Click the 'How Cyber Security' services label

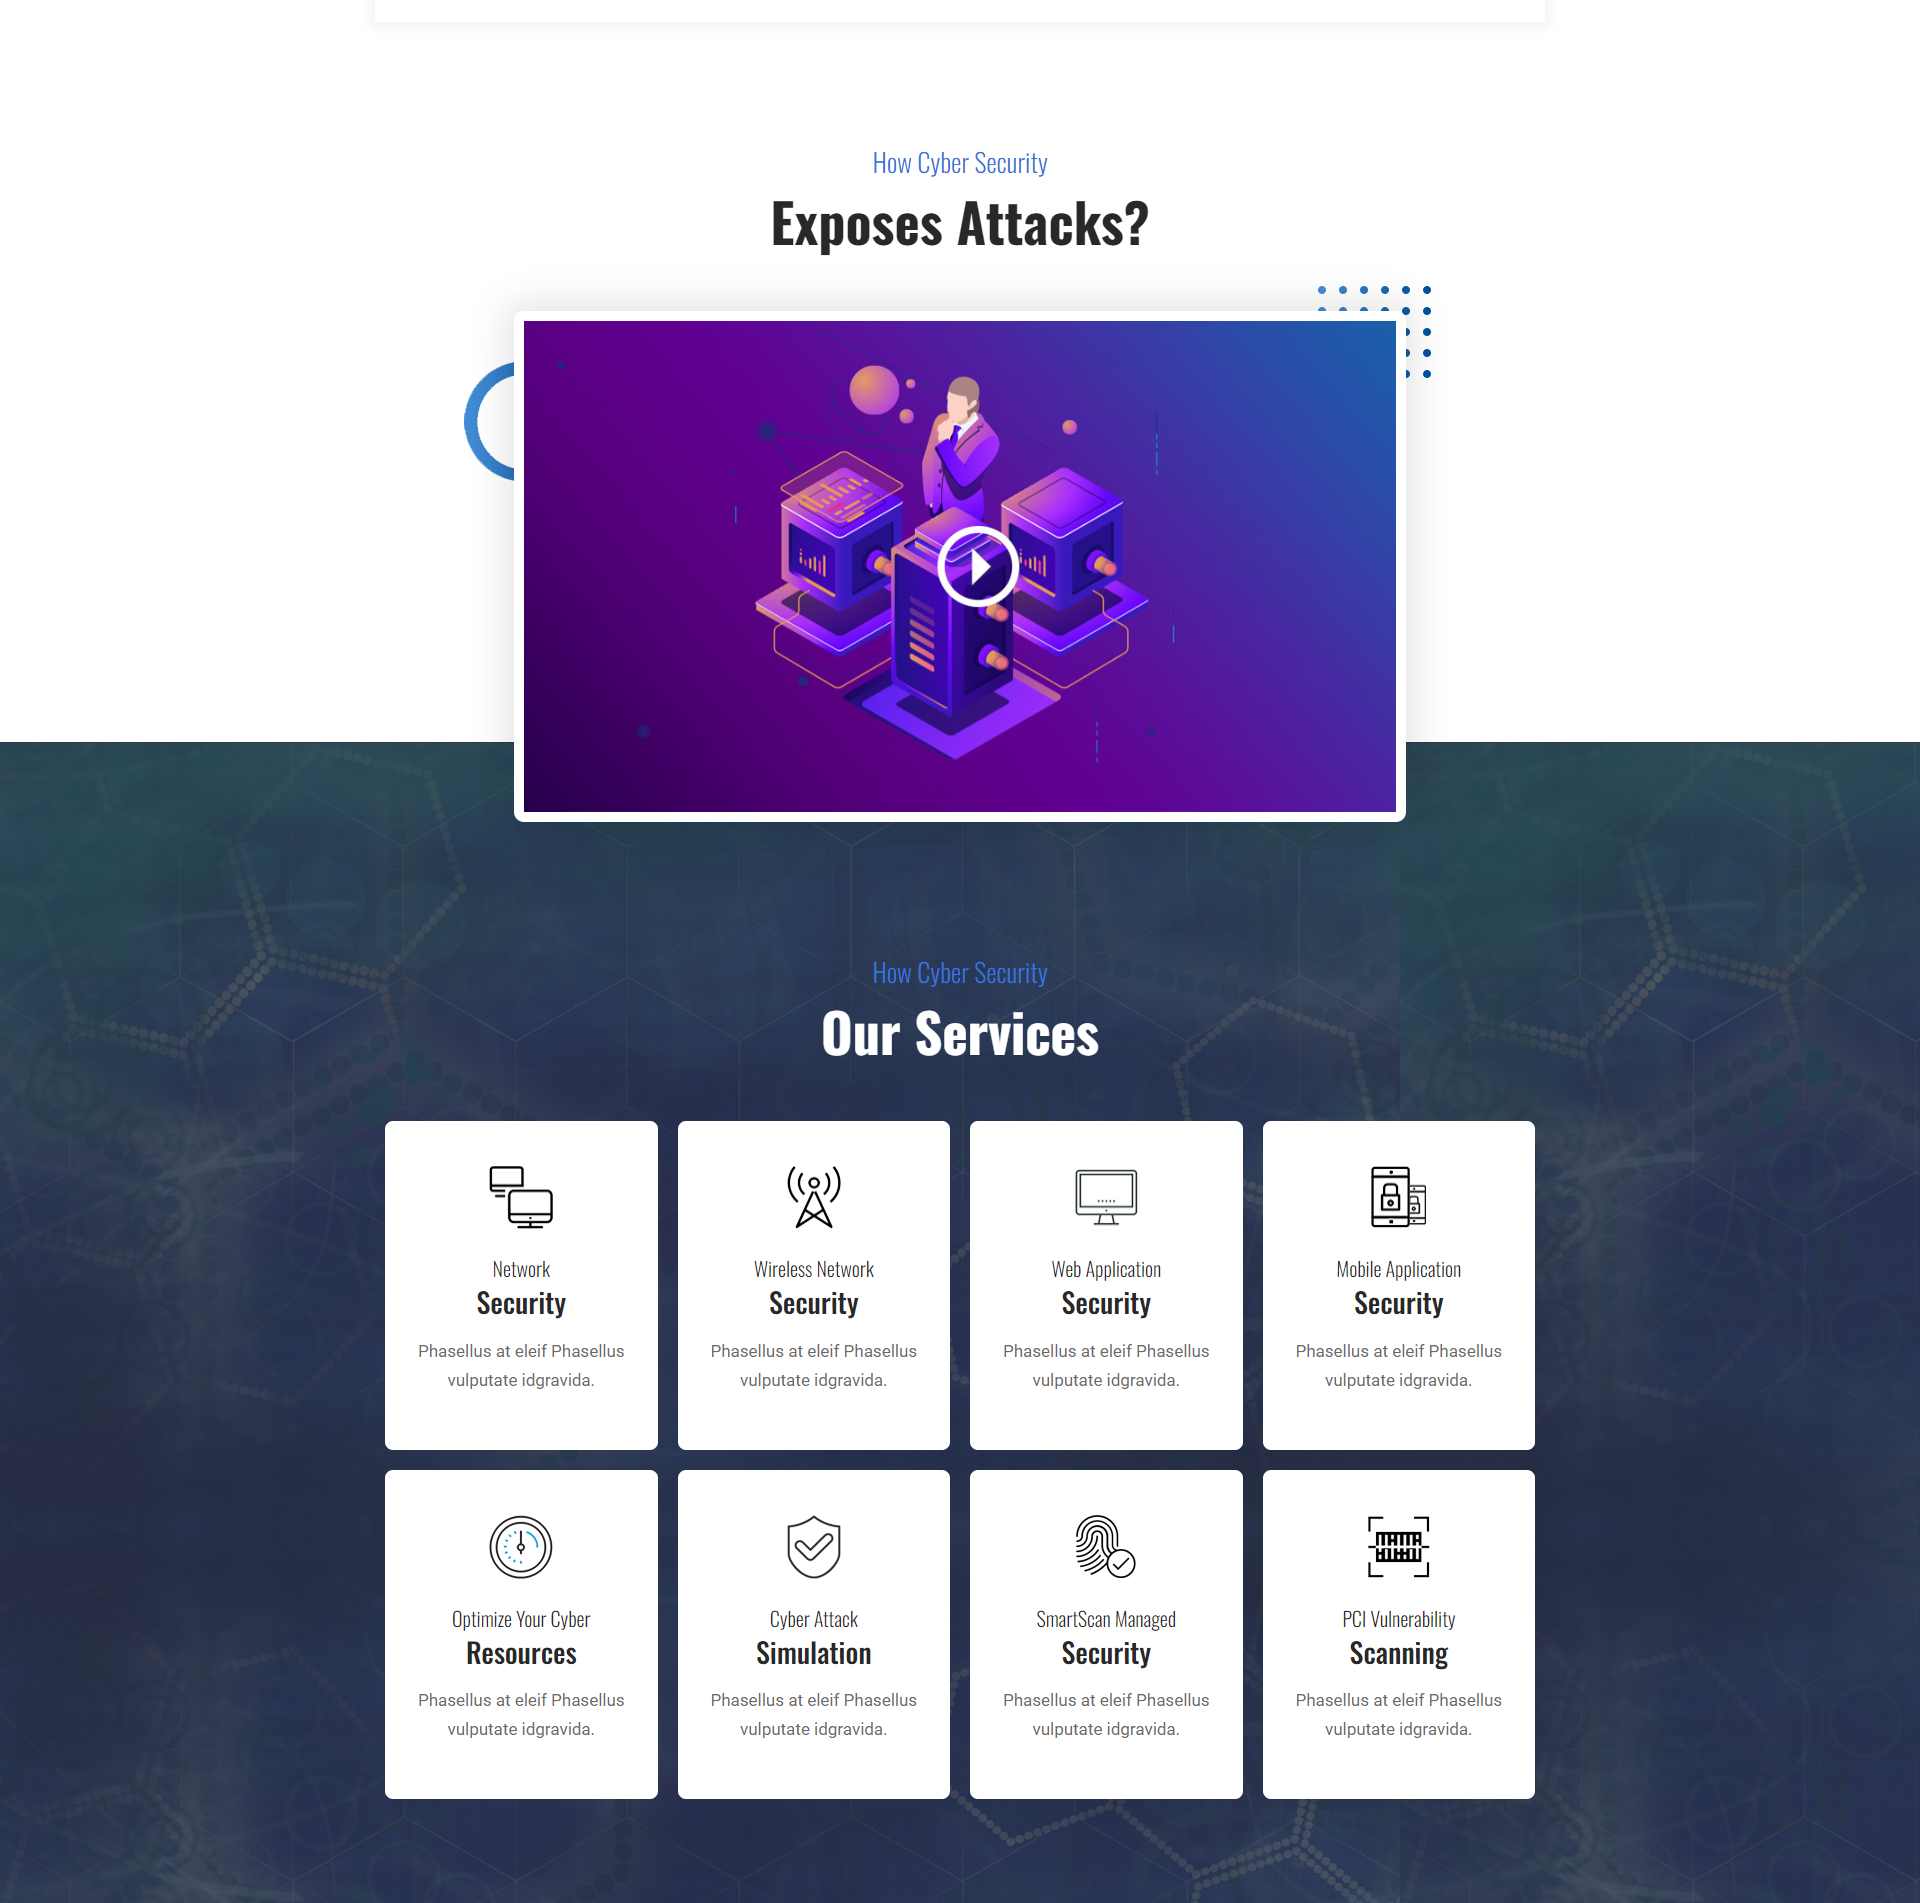tap(958, 971)
